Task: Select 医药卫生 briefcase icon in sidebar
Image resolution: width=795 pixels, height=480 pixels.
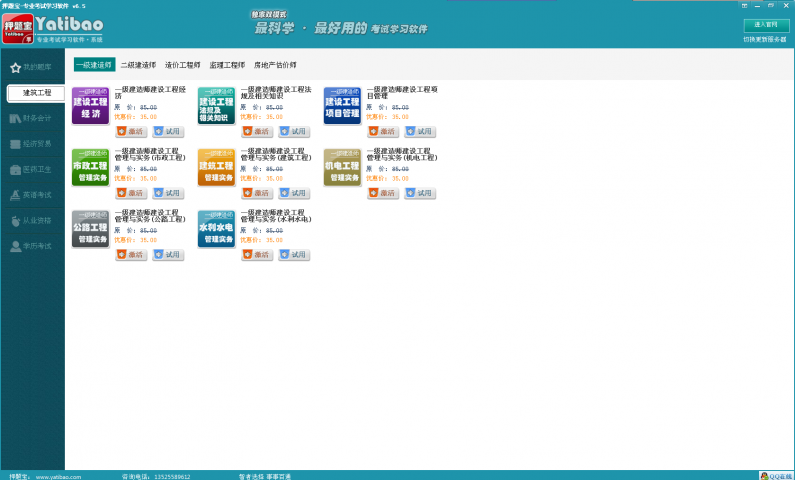Action: pyautogui.click(x=15, y=170)
